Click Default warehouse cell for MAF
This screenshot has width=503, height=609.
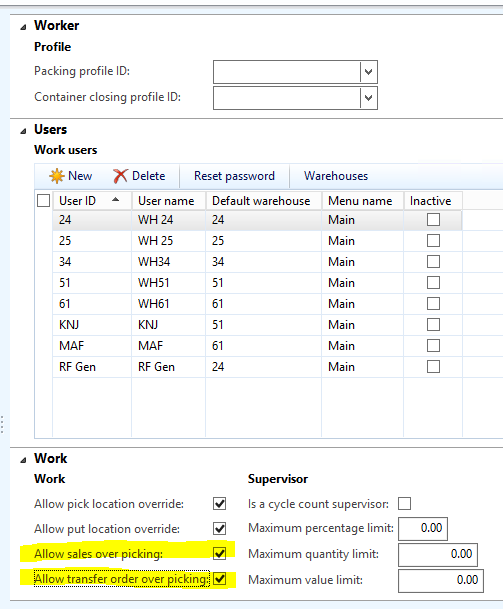[x=263, y=346]
